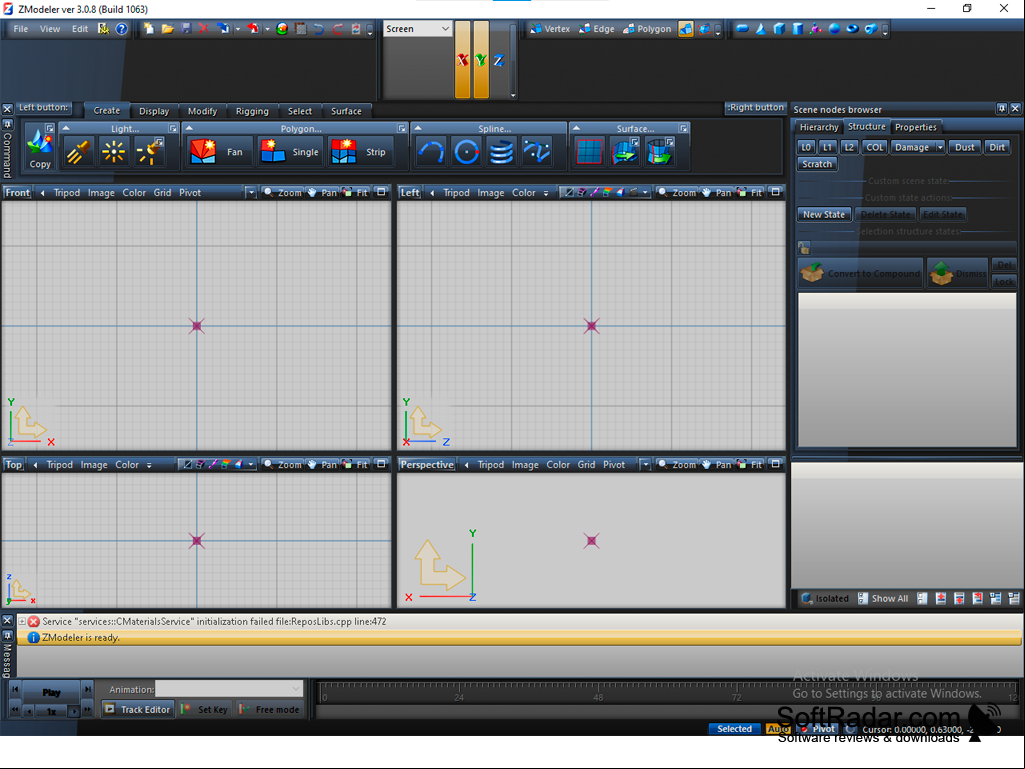
Task: Toggle Free mode animation button
Action: point(269,709)
